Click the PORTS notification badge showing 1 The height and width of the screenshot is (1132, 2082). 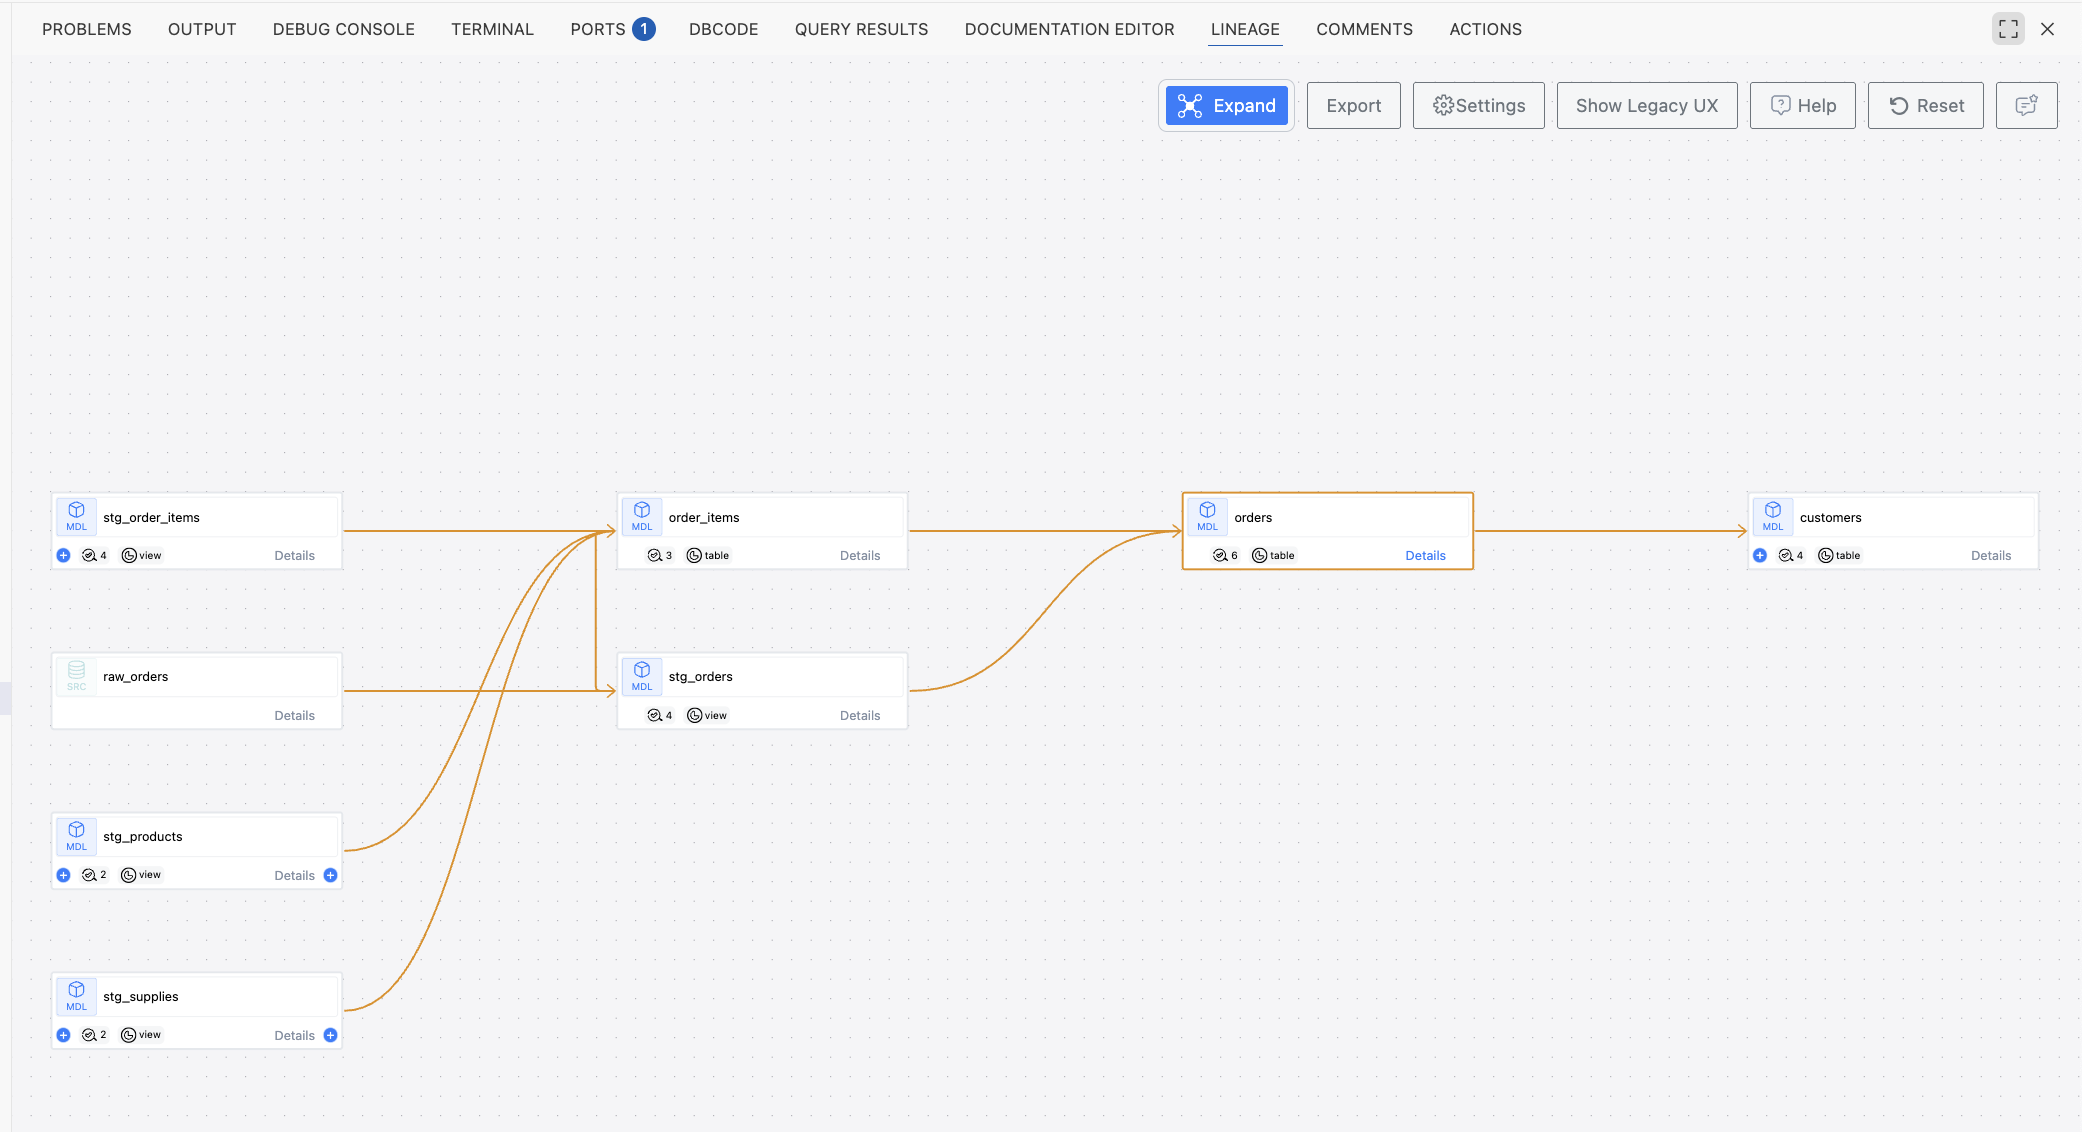coord(645,29)
